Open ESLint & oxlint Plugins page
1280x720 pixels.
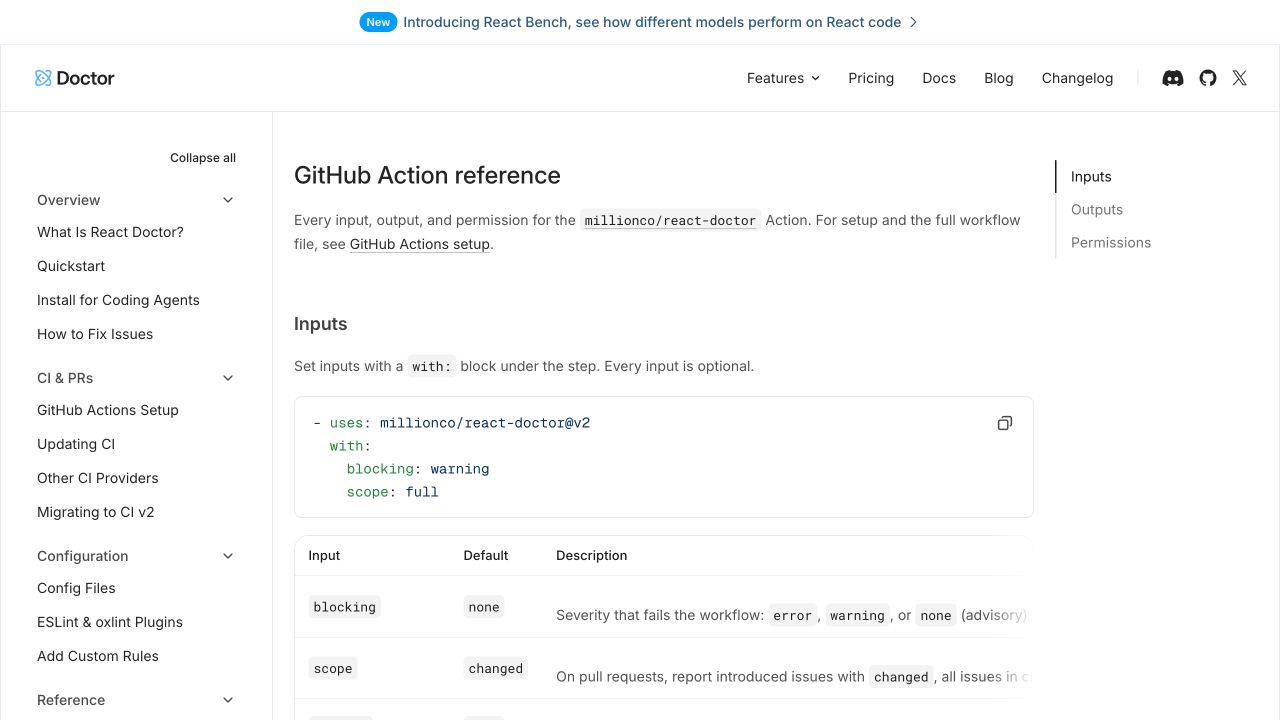pos(110,622)
